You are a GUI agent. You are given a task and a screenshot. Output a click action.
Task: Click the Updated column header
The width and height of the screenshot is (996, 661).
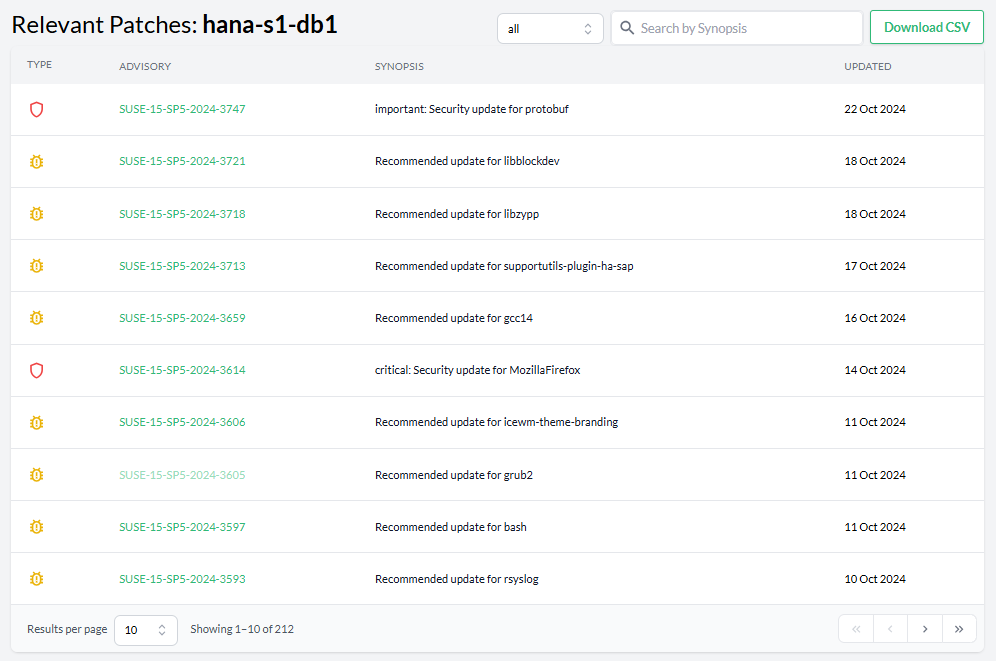click(867, 67)
